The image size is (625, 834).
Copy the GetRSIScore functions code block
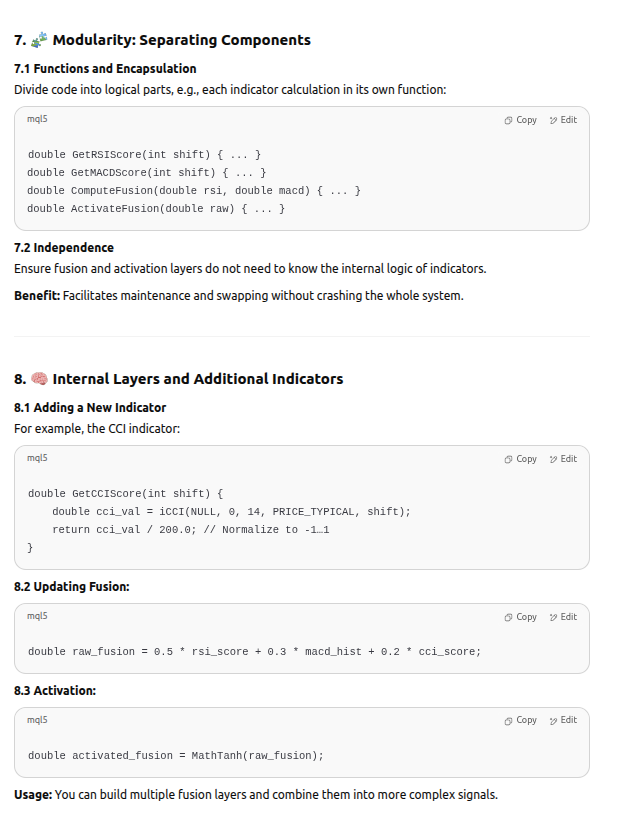(x=521, y=120)
